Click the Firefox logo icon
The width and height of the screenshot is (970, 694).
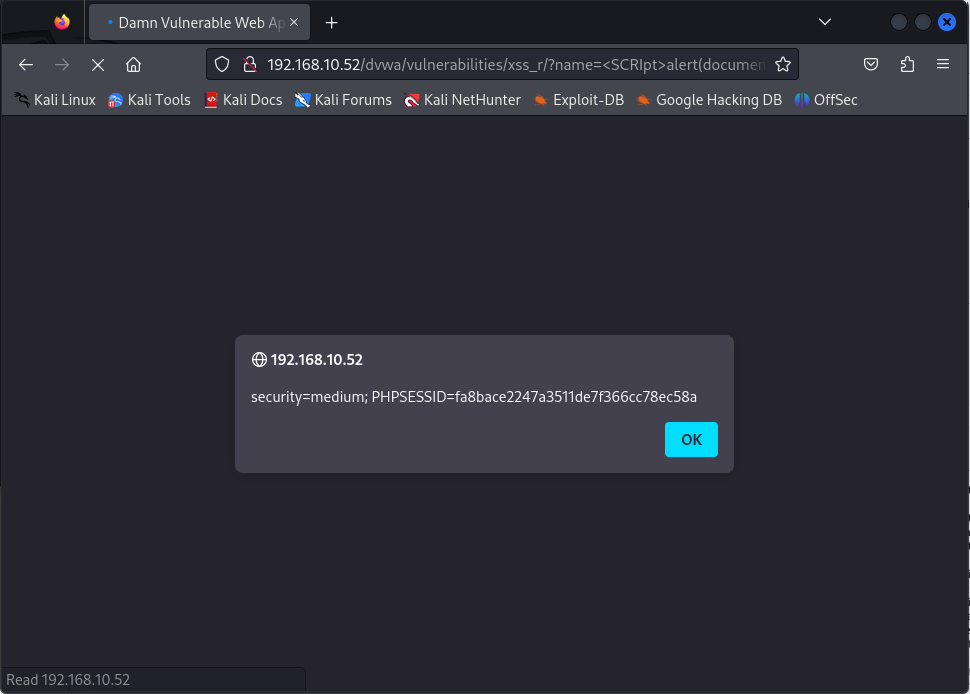[62, 22]
